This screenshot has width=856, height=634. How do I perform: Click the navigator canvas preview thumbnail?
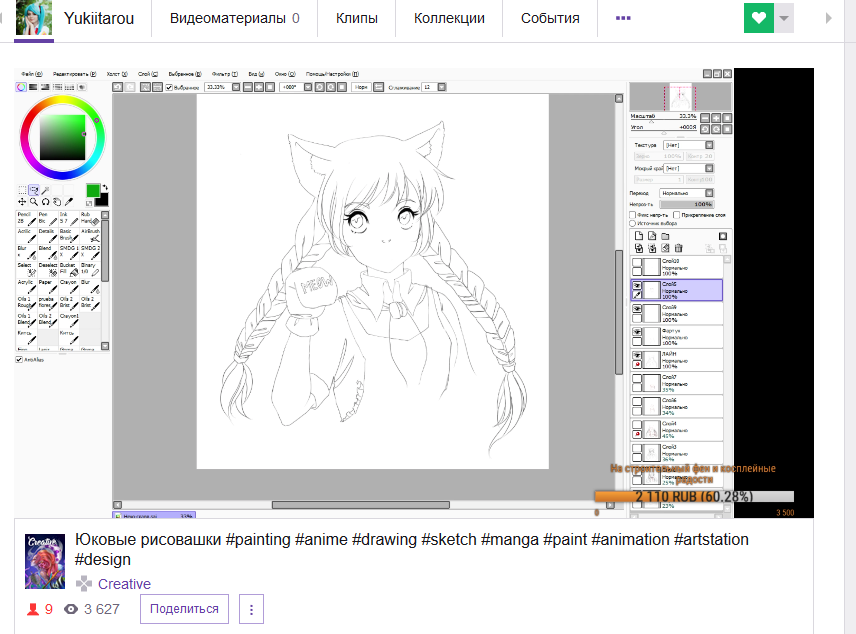click(x=680, y=97)
